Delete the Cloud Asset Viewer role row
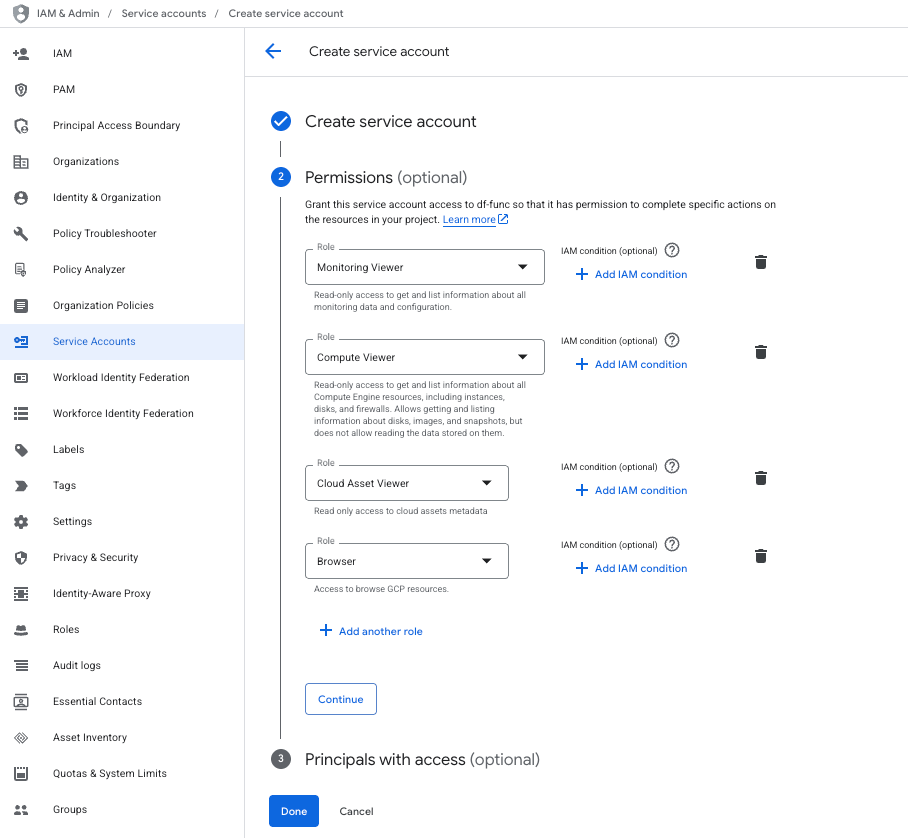The image size is (908, 838). [x=761, y=478]
